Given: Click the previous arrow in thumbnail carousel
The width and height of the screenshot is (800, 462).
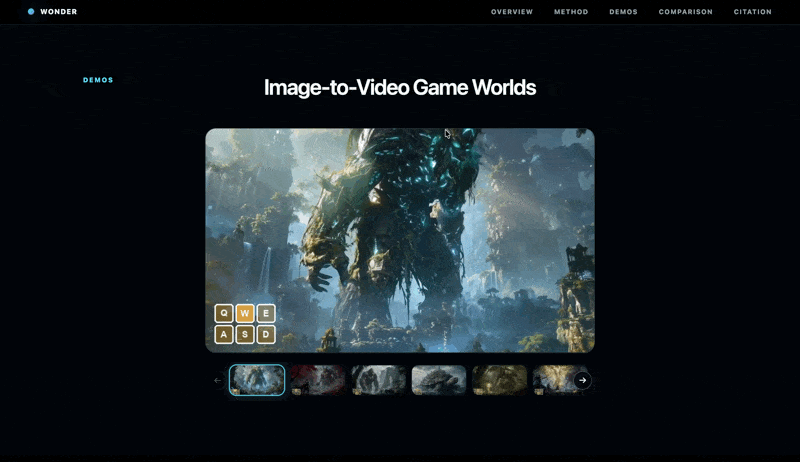Looking at the screenshot, I should click(217, 380).
